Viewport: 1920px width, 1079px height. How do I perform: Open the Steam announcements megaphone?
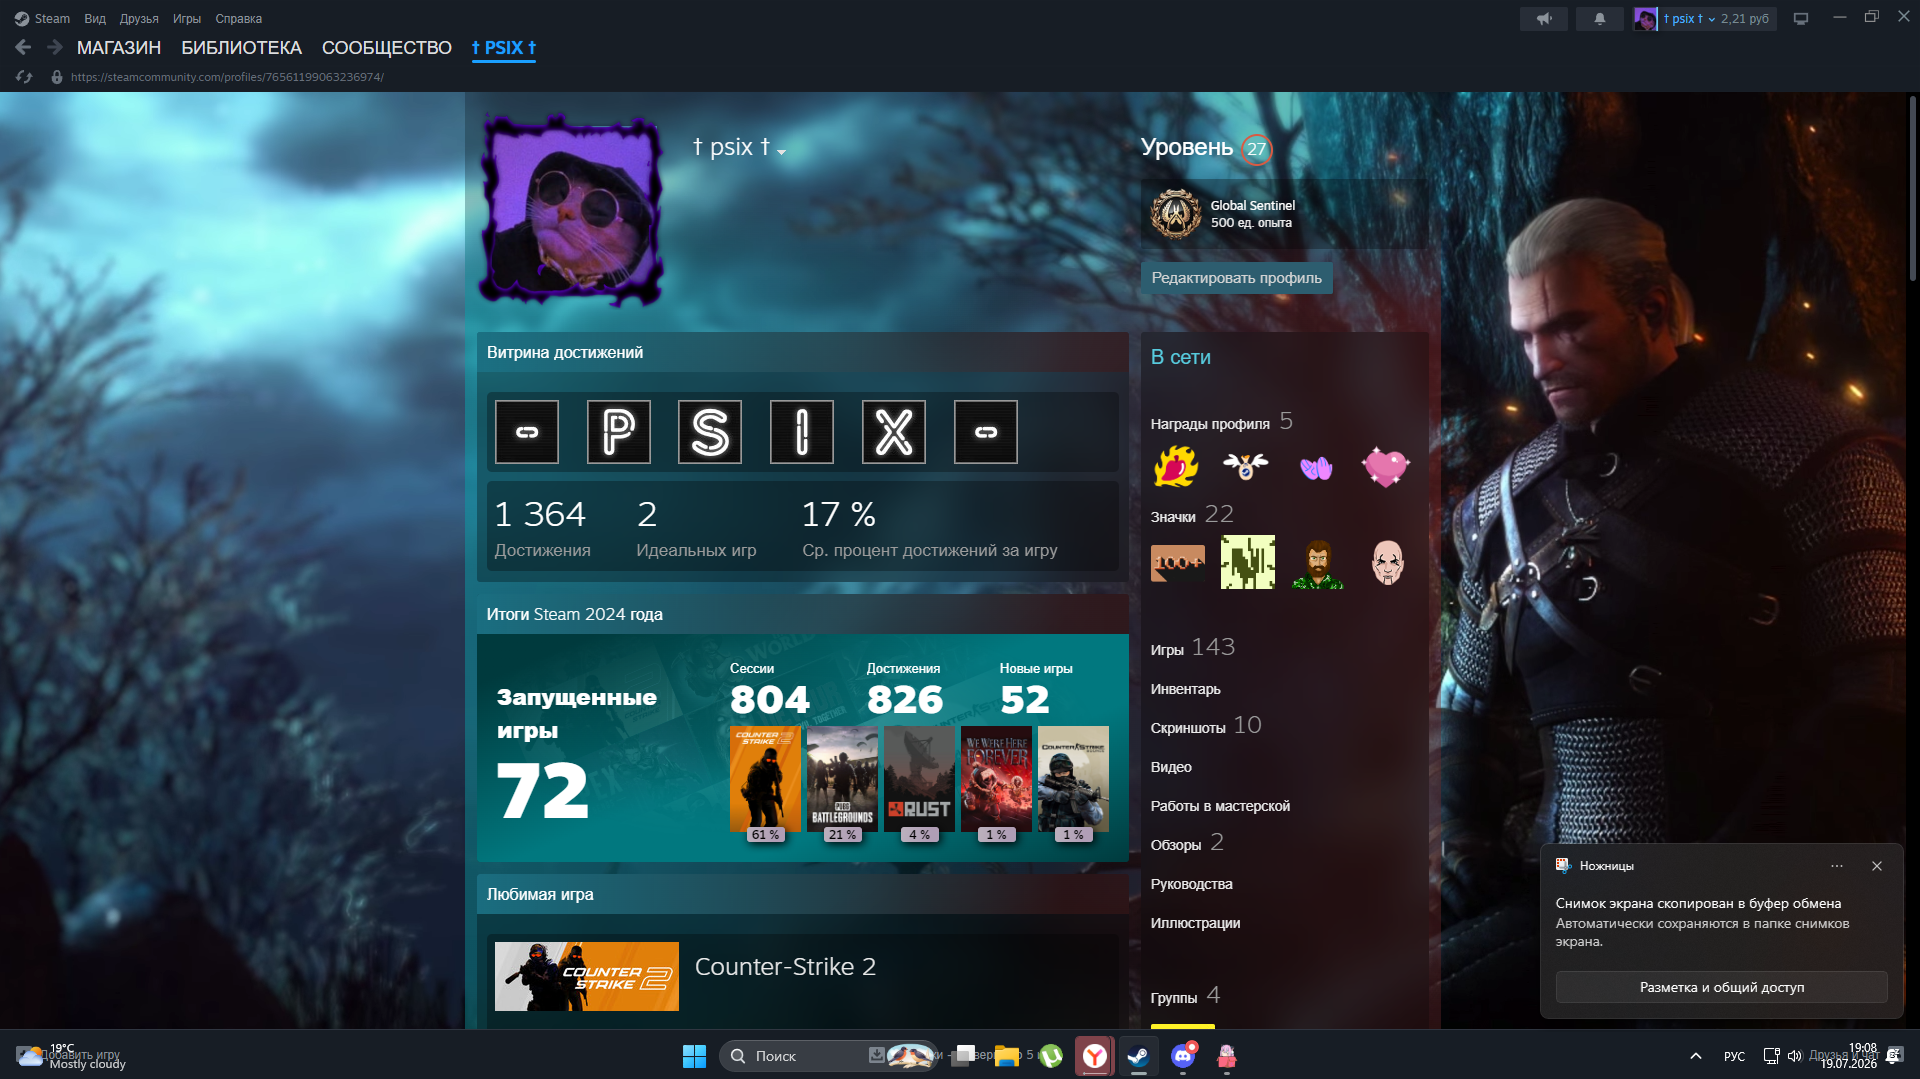[1544, 18]
